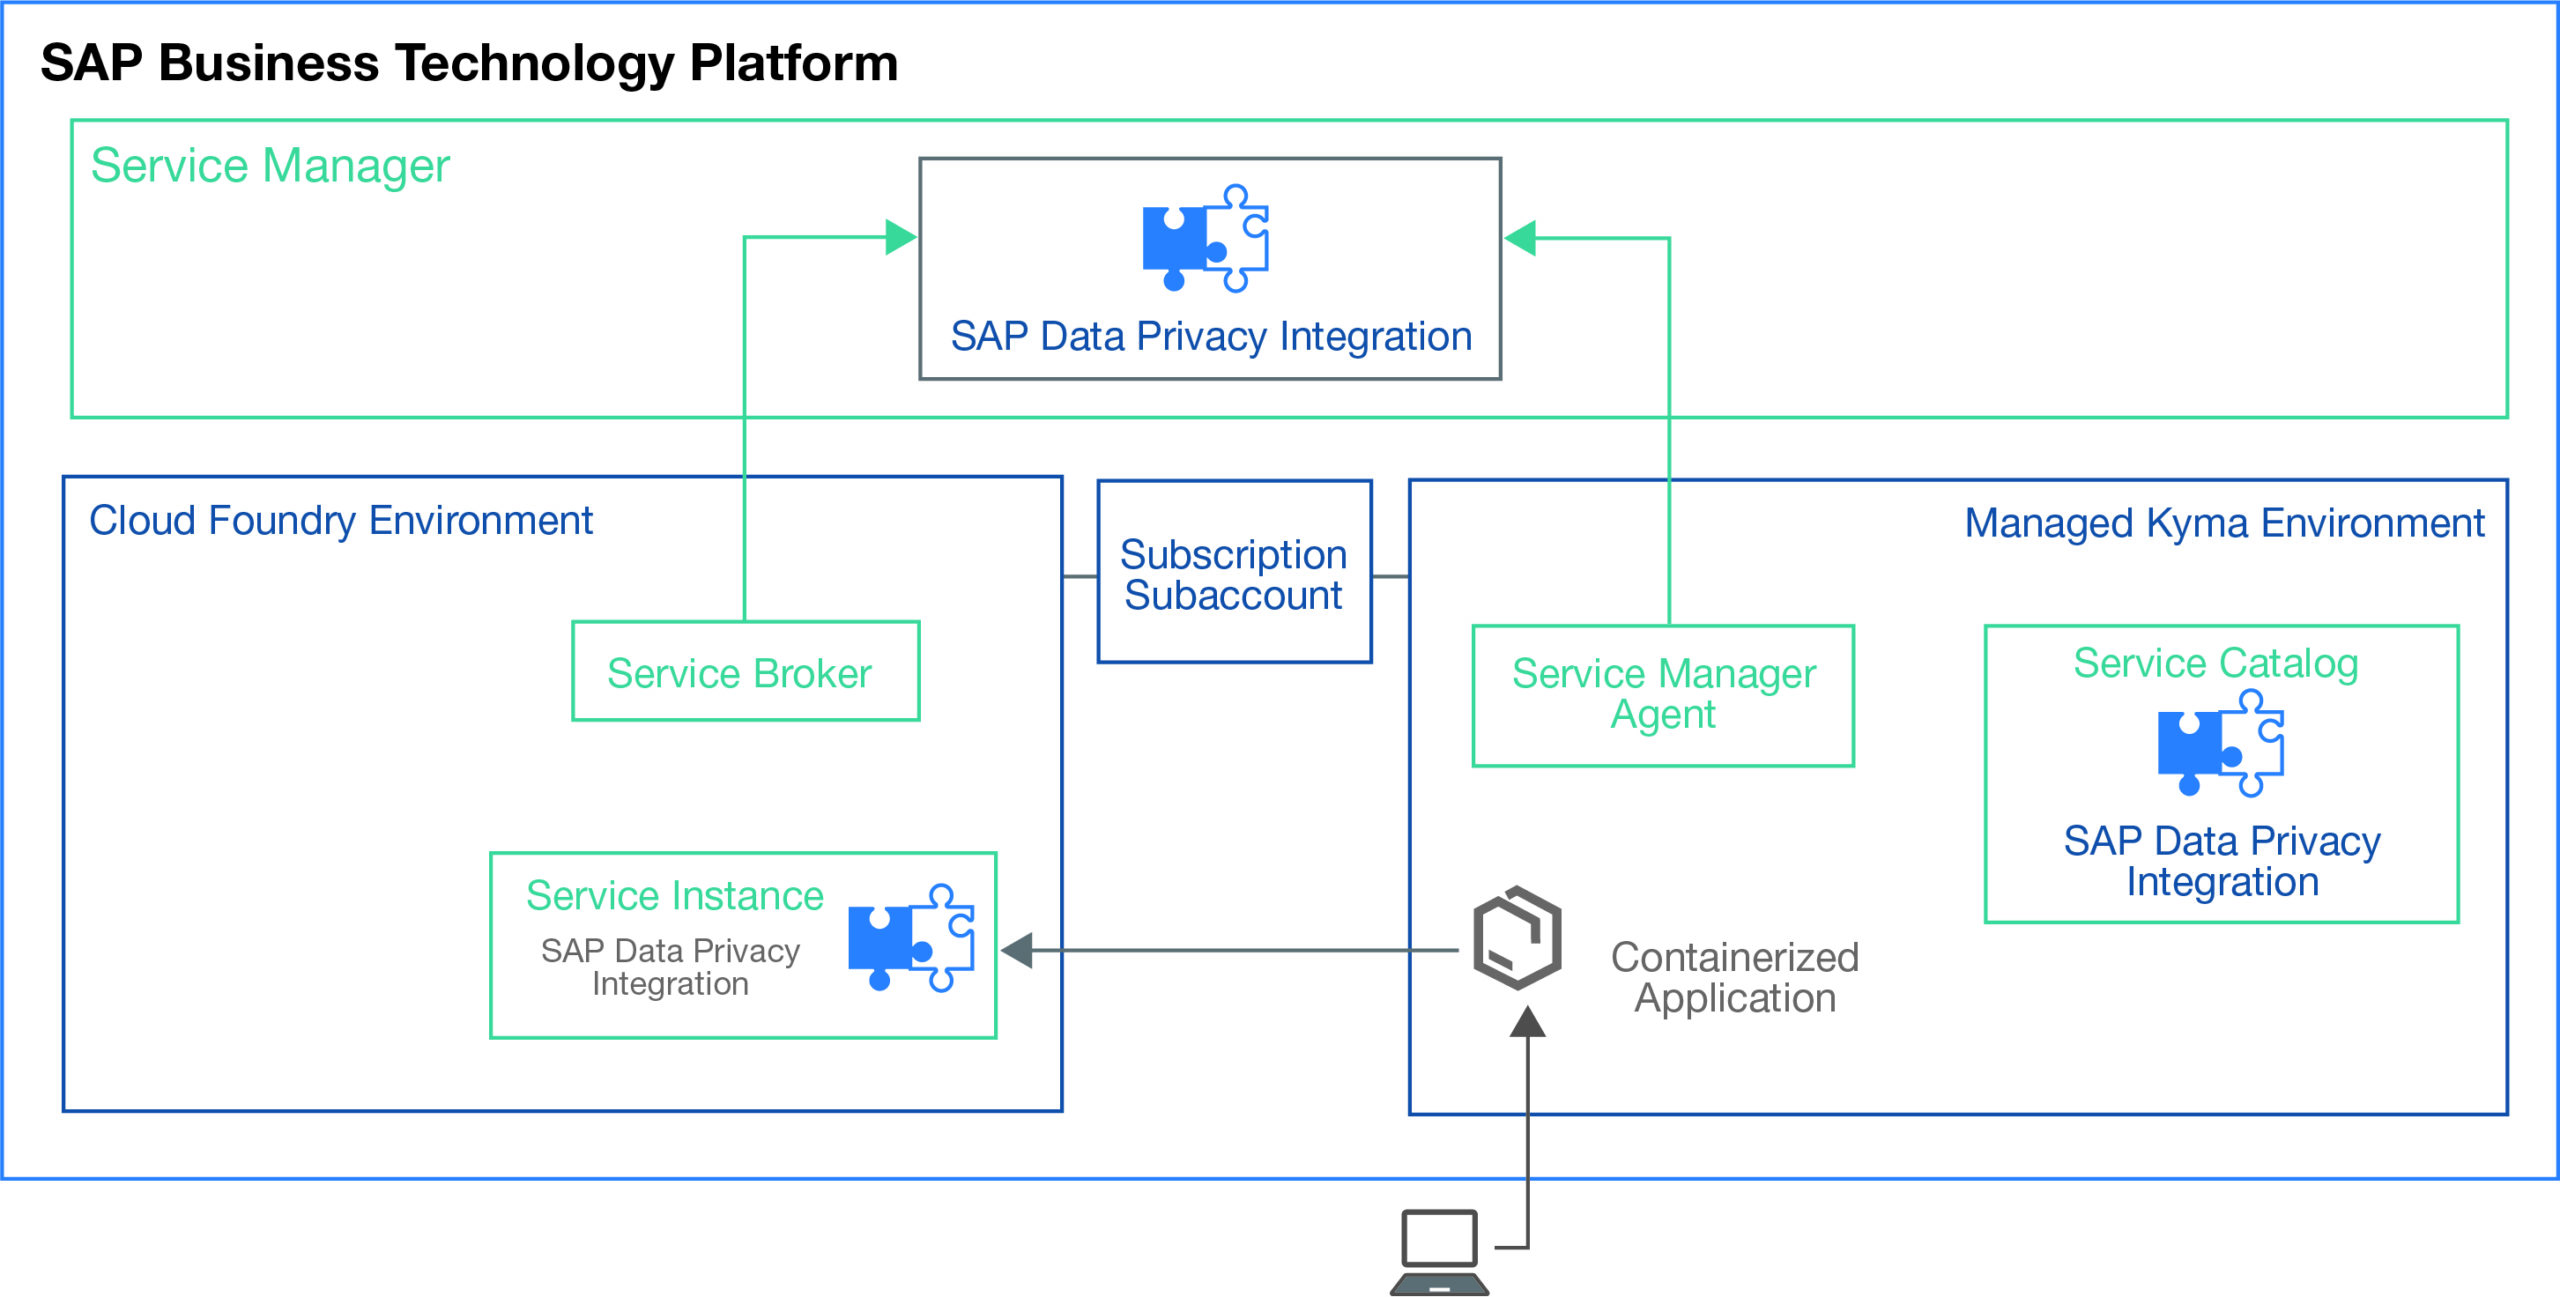Toggle visibility of the Service Manager layer
Image resolution: width=2560 pixels, height=1297 pixels.
(x=270, y=166)
